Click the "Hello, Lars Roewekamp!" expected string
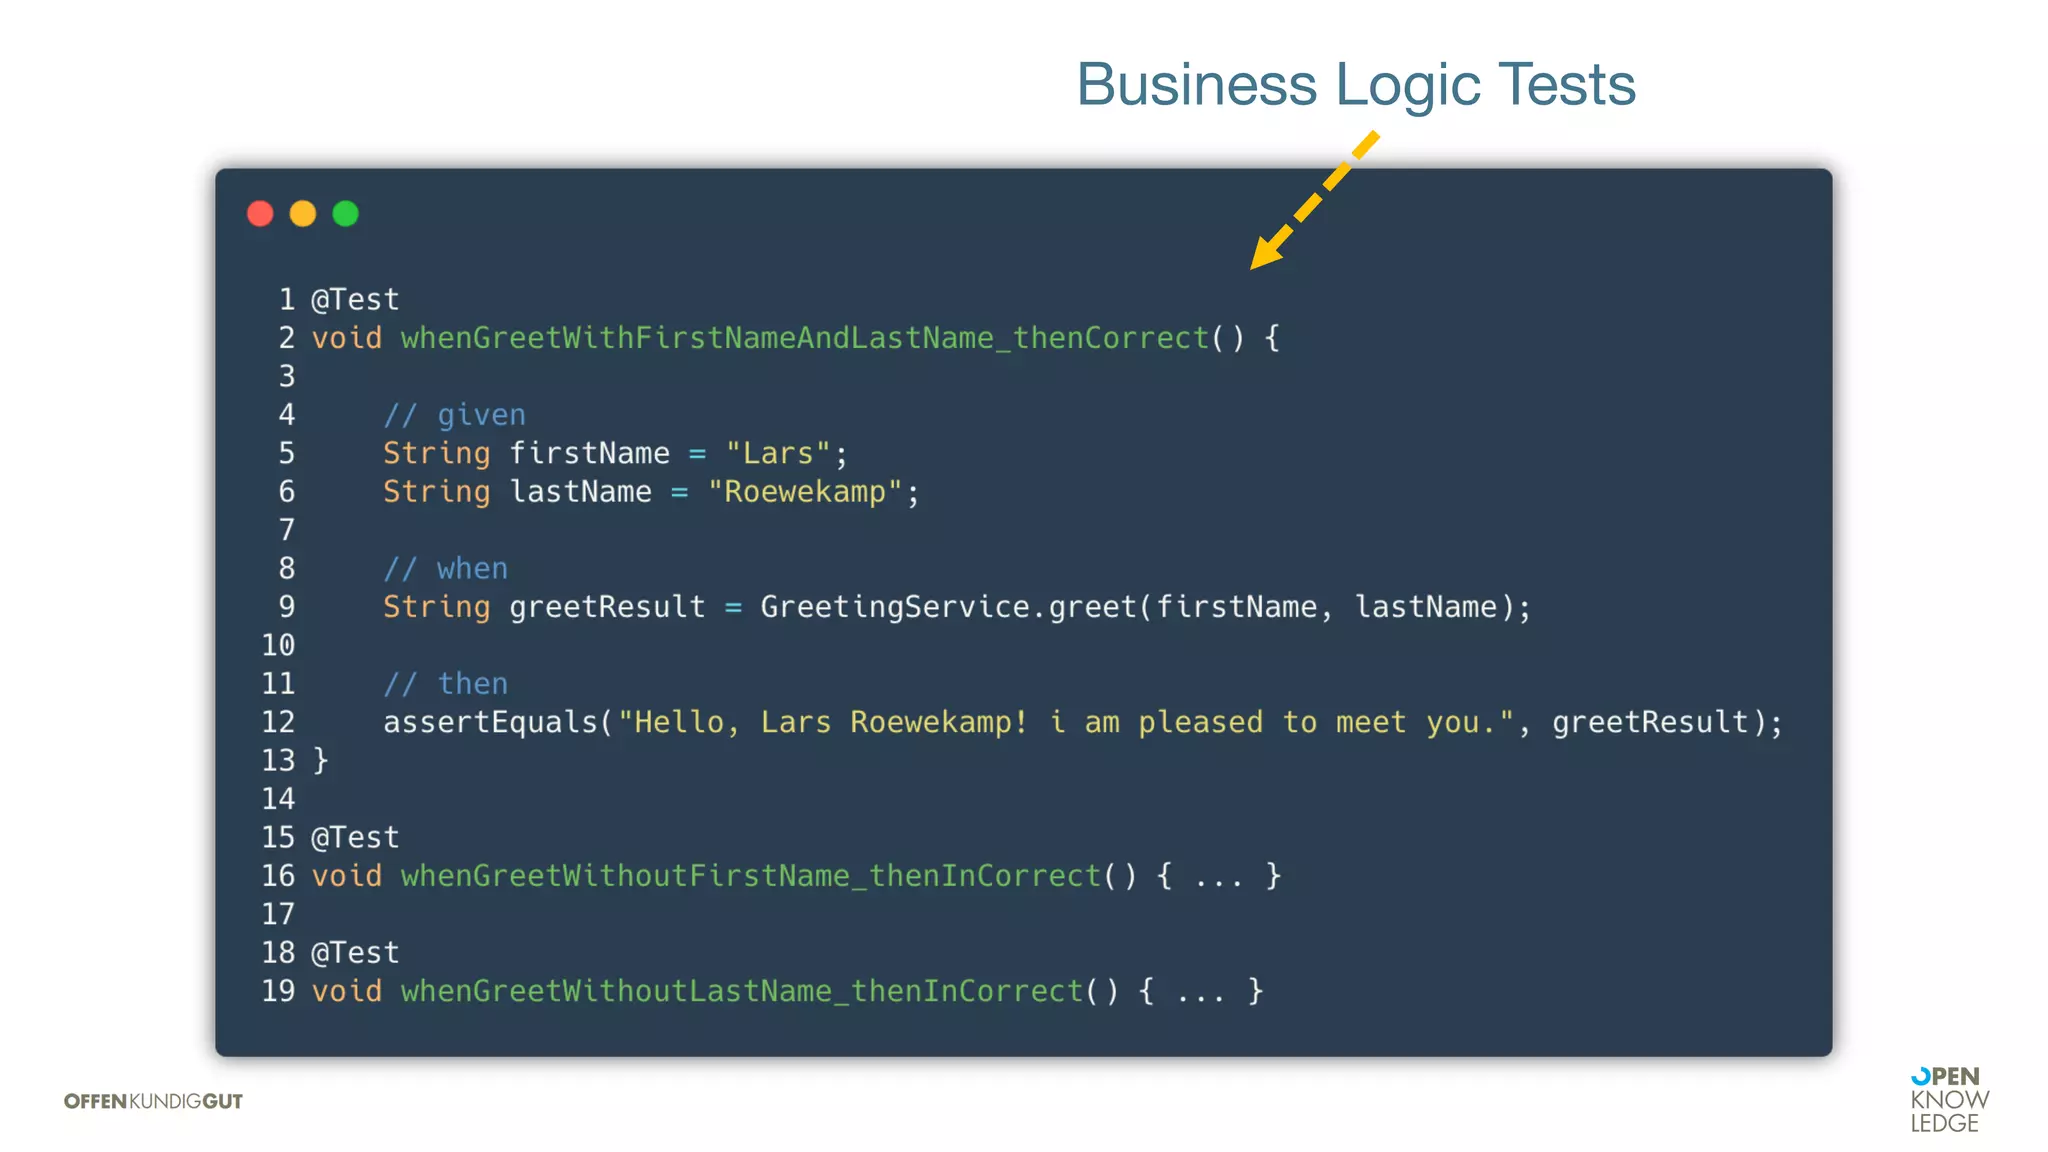This screenshot has height=1152, width=2048. [x=1066, y=722]
